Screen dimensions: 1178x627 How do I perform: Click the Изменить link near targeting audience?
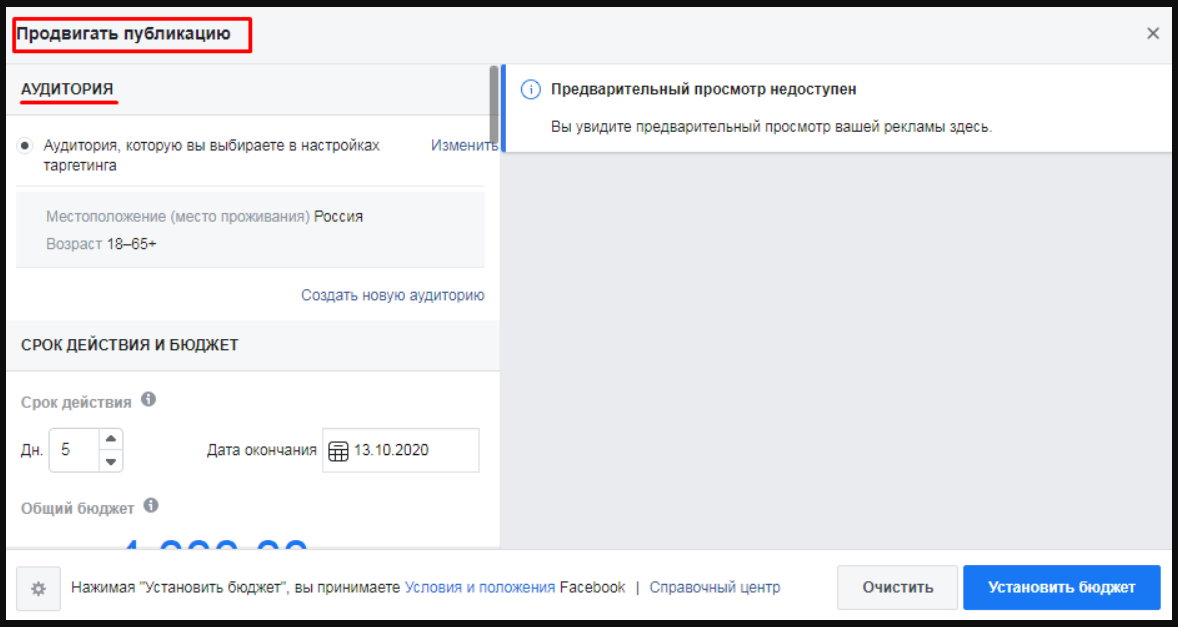(x=465, y=144)
